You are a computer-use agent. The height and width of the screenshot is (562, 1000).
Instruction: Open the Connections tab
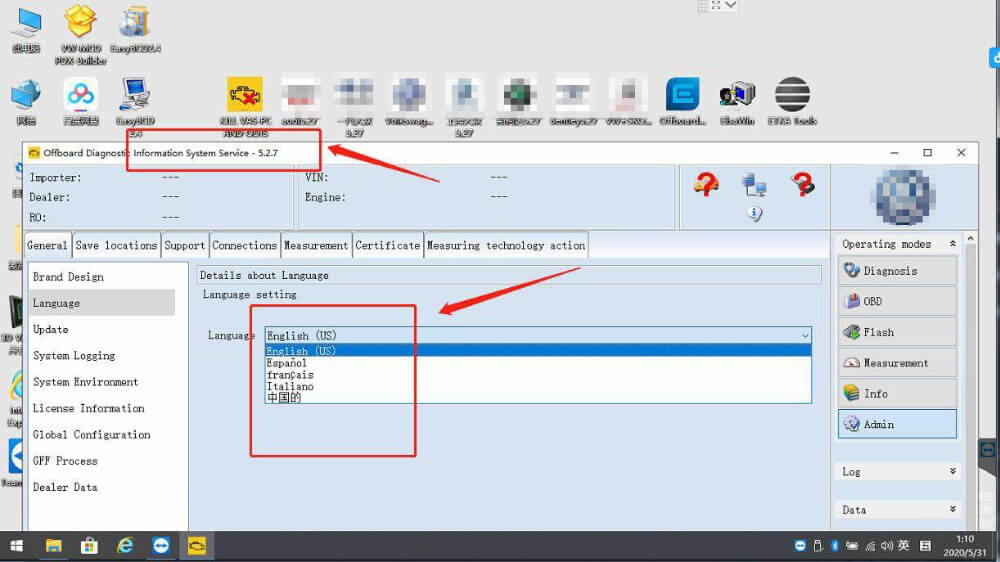point(244,246)
